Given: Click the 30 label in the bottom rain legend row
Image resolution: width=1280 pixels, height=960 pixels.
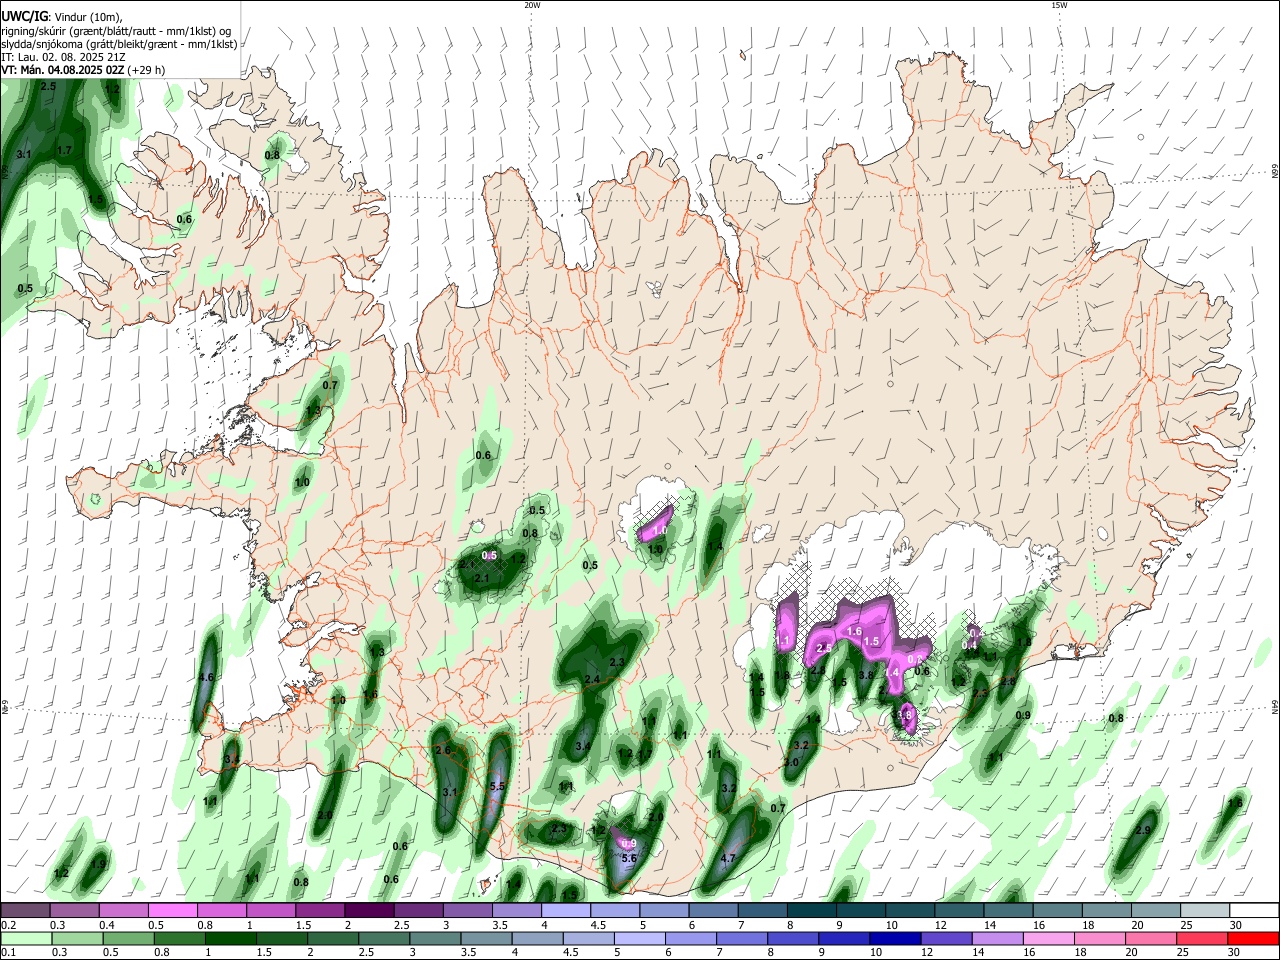Looking at the screenshot, I should click(x=1232, y=953).
